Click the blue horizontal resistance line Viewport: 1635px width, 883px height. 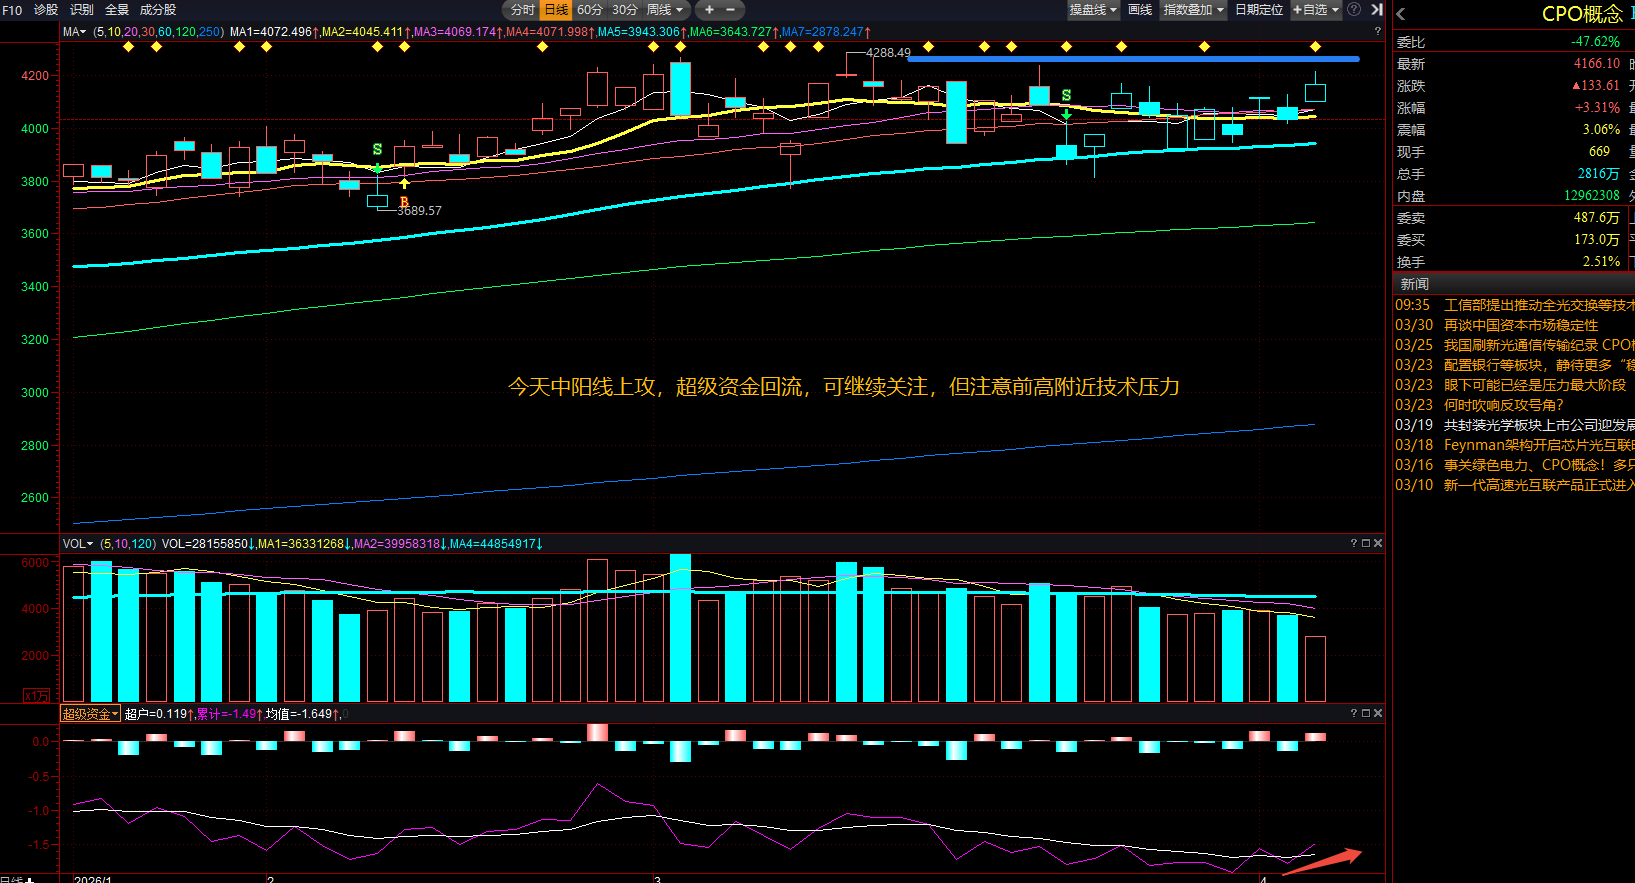click(1132, 59)
